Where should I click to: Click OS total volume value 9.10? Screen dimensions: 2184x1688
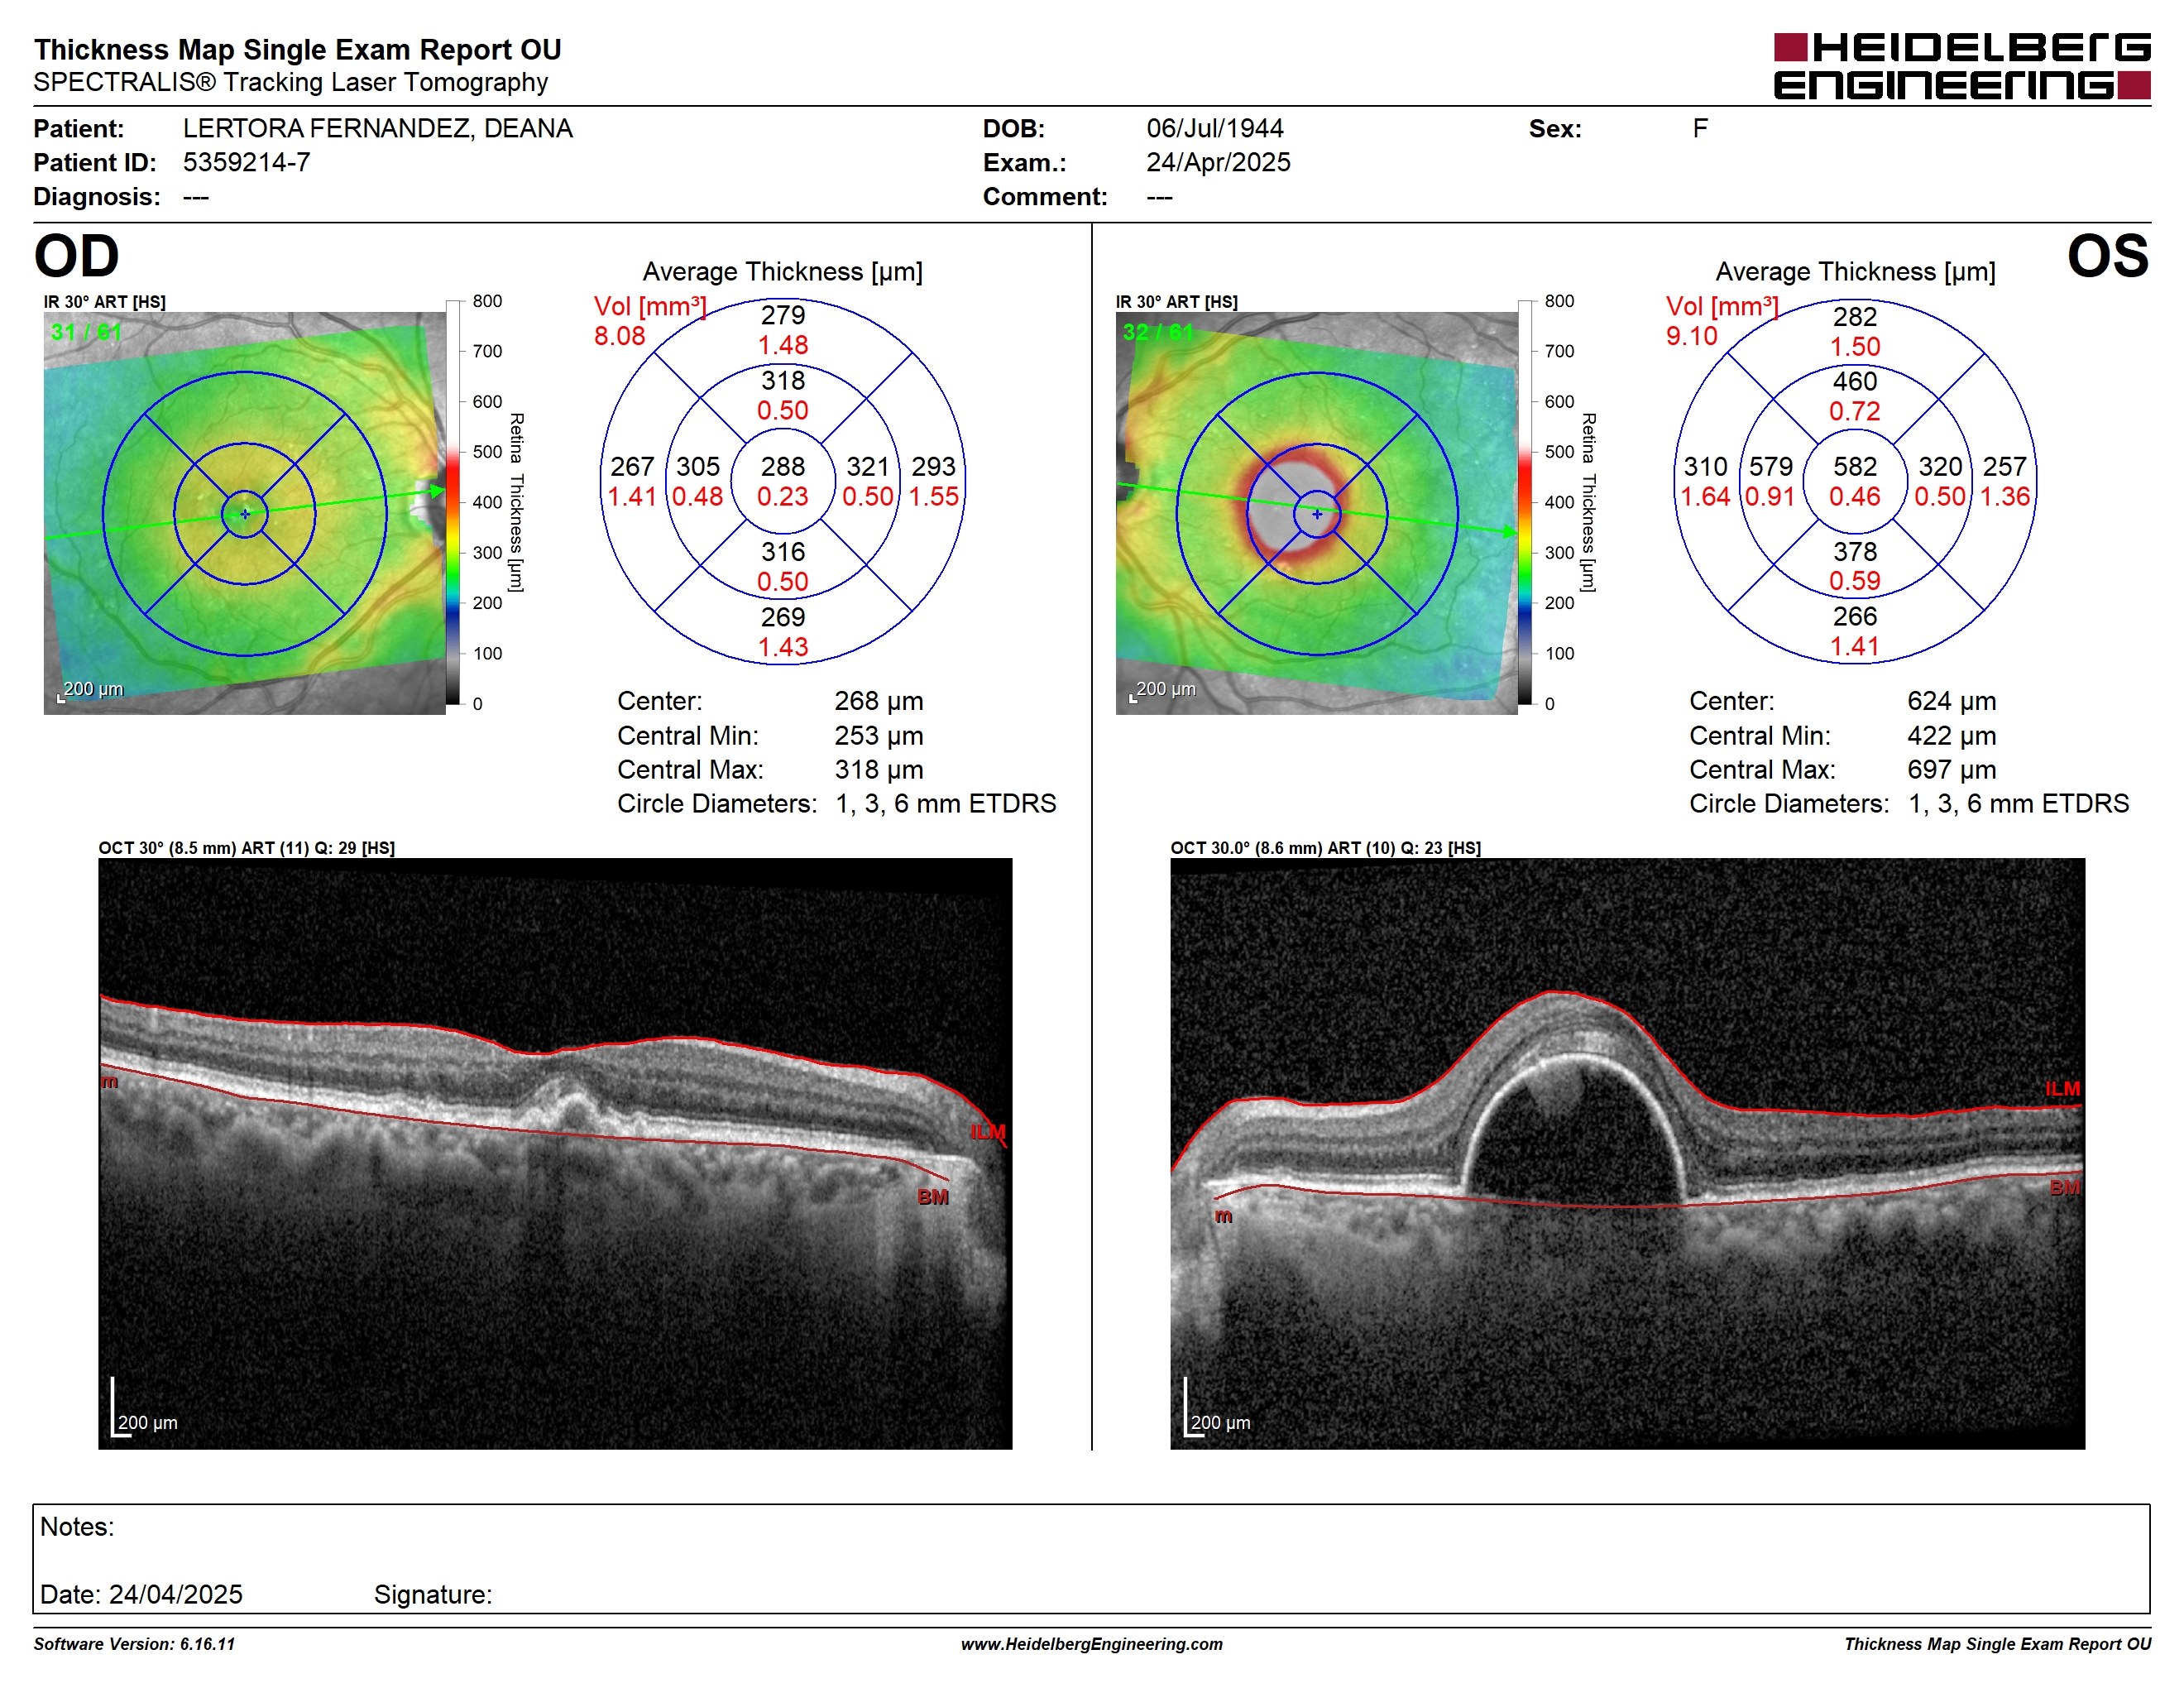click(x=1692, y=336)
